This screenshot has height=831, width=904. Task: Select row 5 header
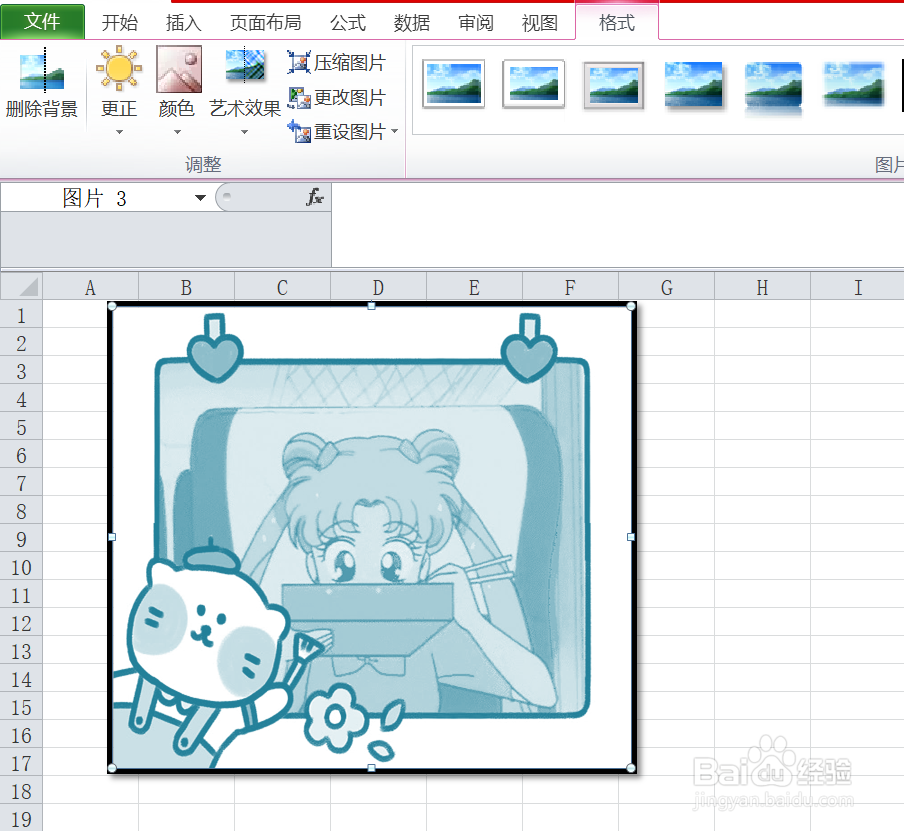(21, 427)
